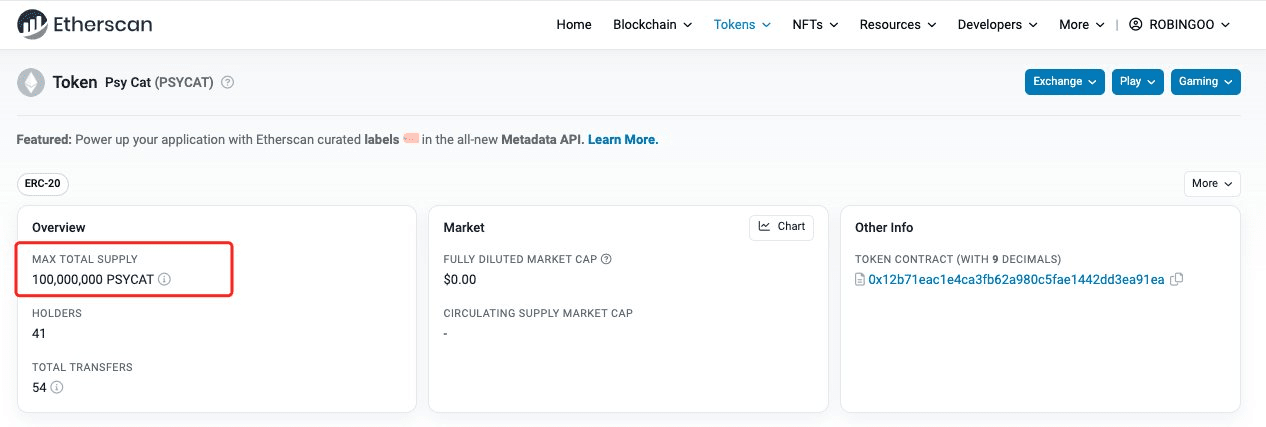Open the ROBINGOO account menu
The height and width of the screenshot is (427, 1266).
[x=1179, y=25]
